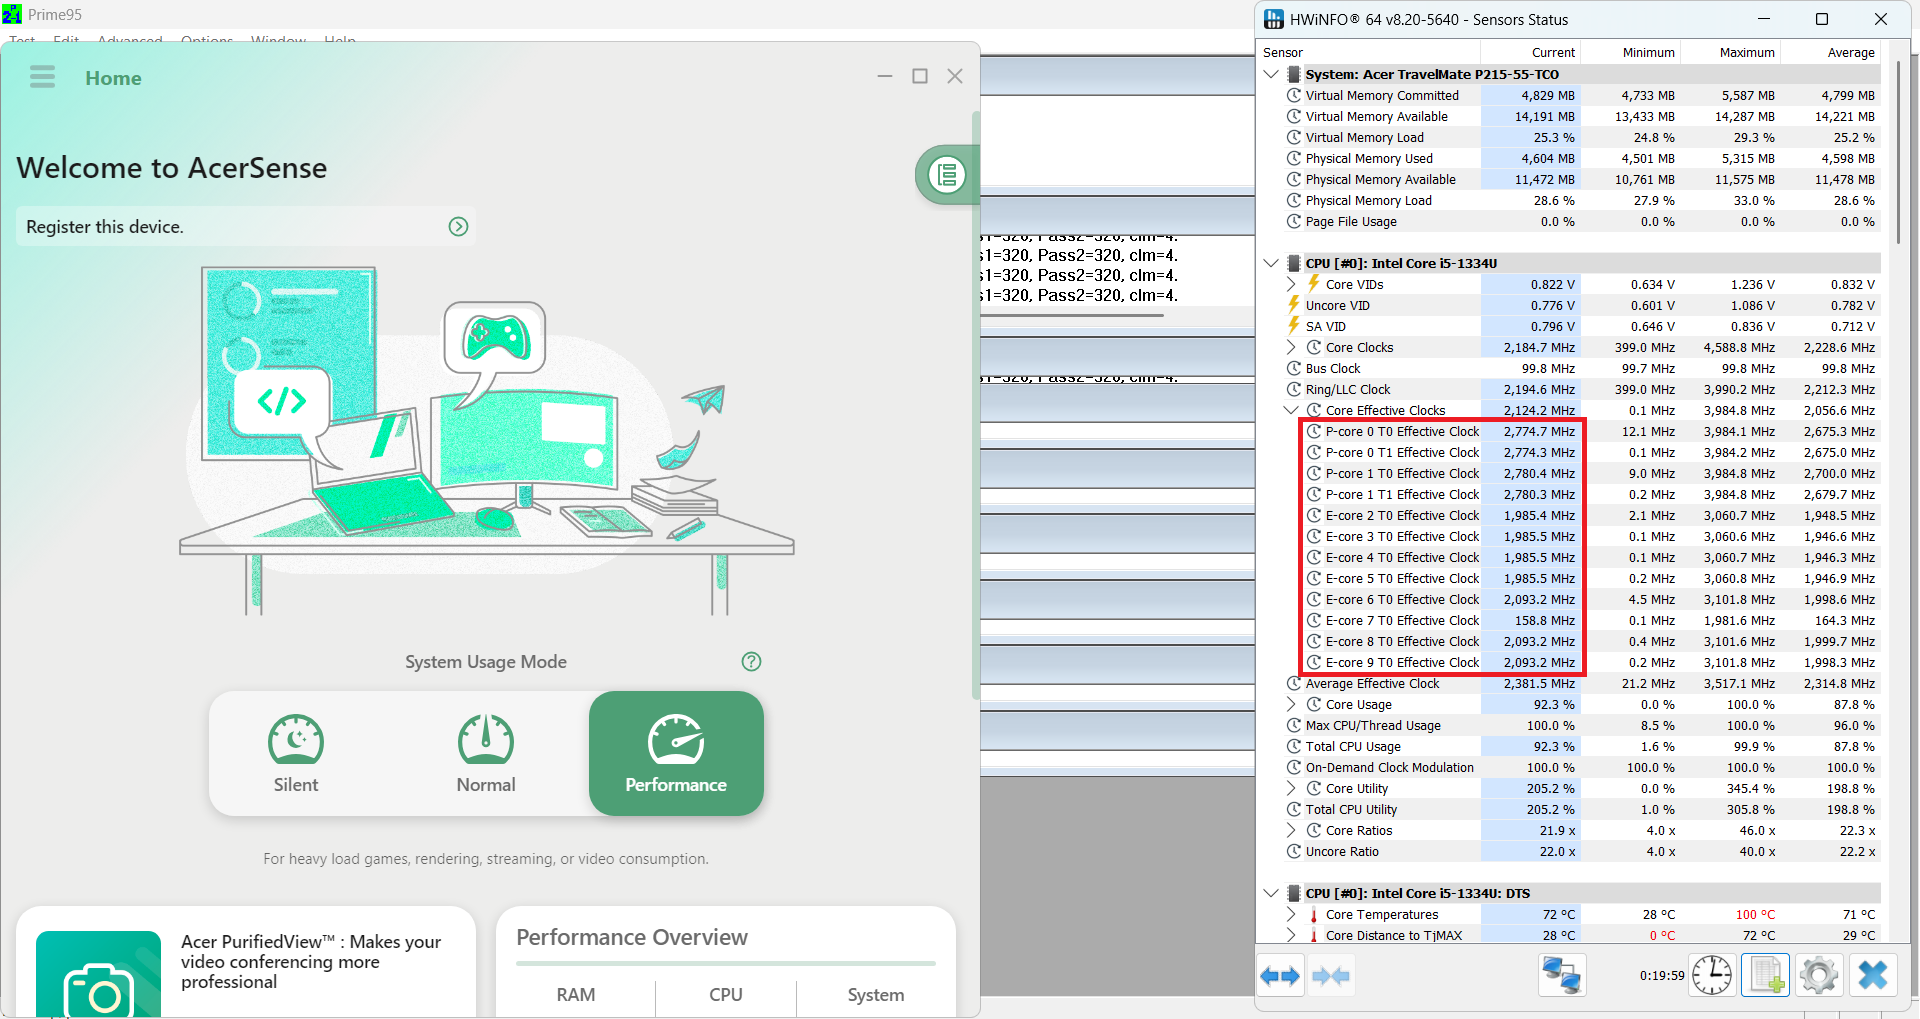Open the floating checklist icon in AcerSense
1920x1019 pixels.
pos(946,175)
